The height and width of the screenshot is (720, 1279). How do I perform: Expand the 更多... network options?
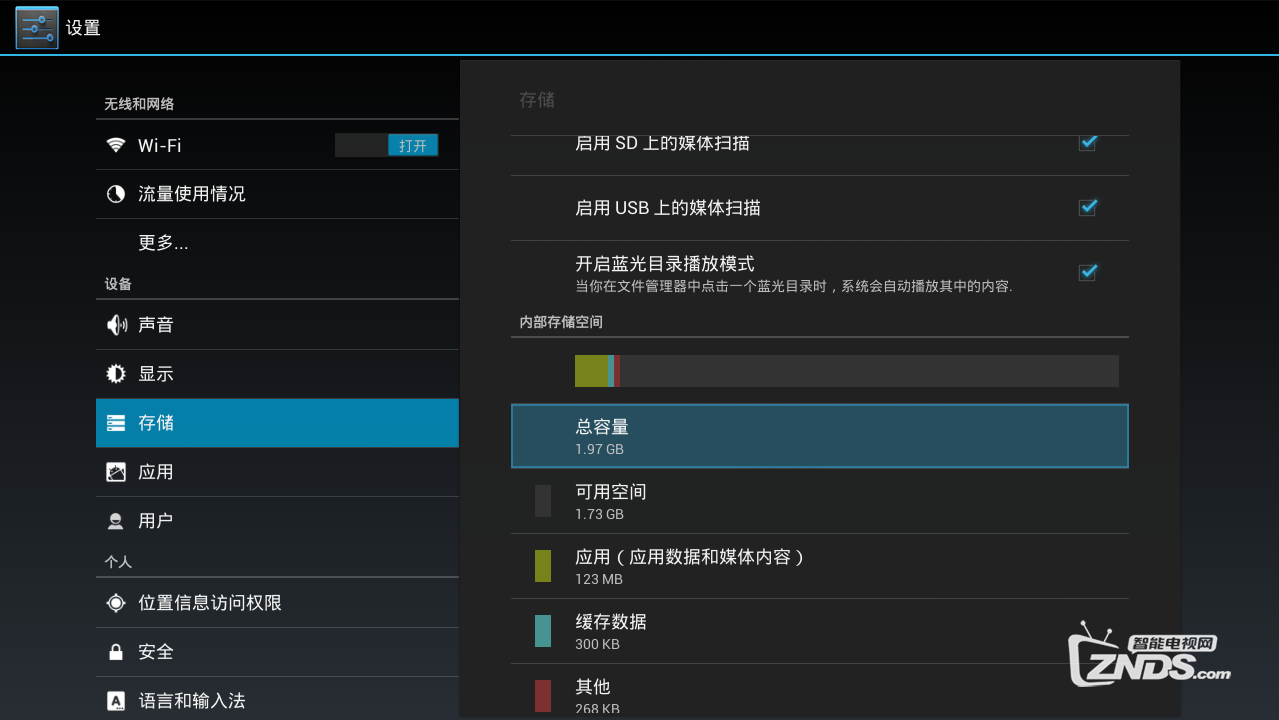[163, 243]
